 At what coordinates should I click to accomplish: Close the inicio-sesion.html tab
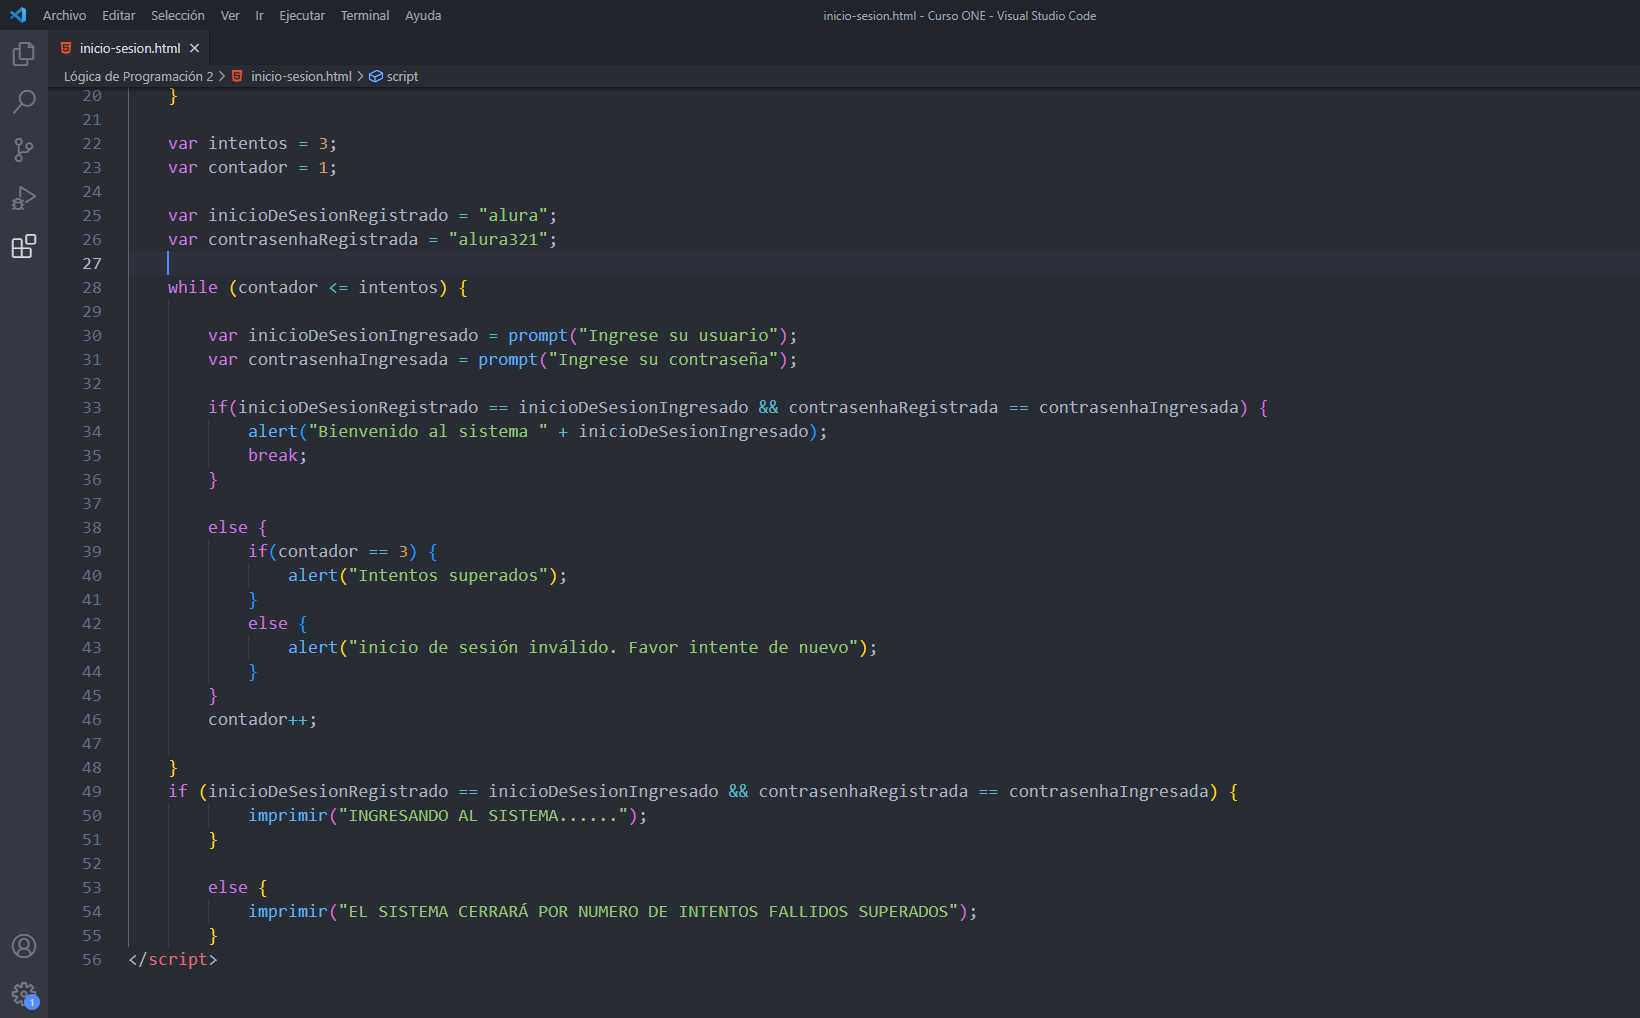click(195, 48)
